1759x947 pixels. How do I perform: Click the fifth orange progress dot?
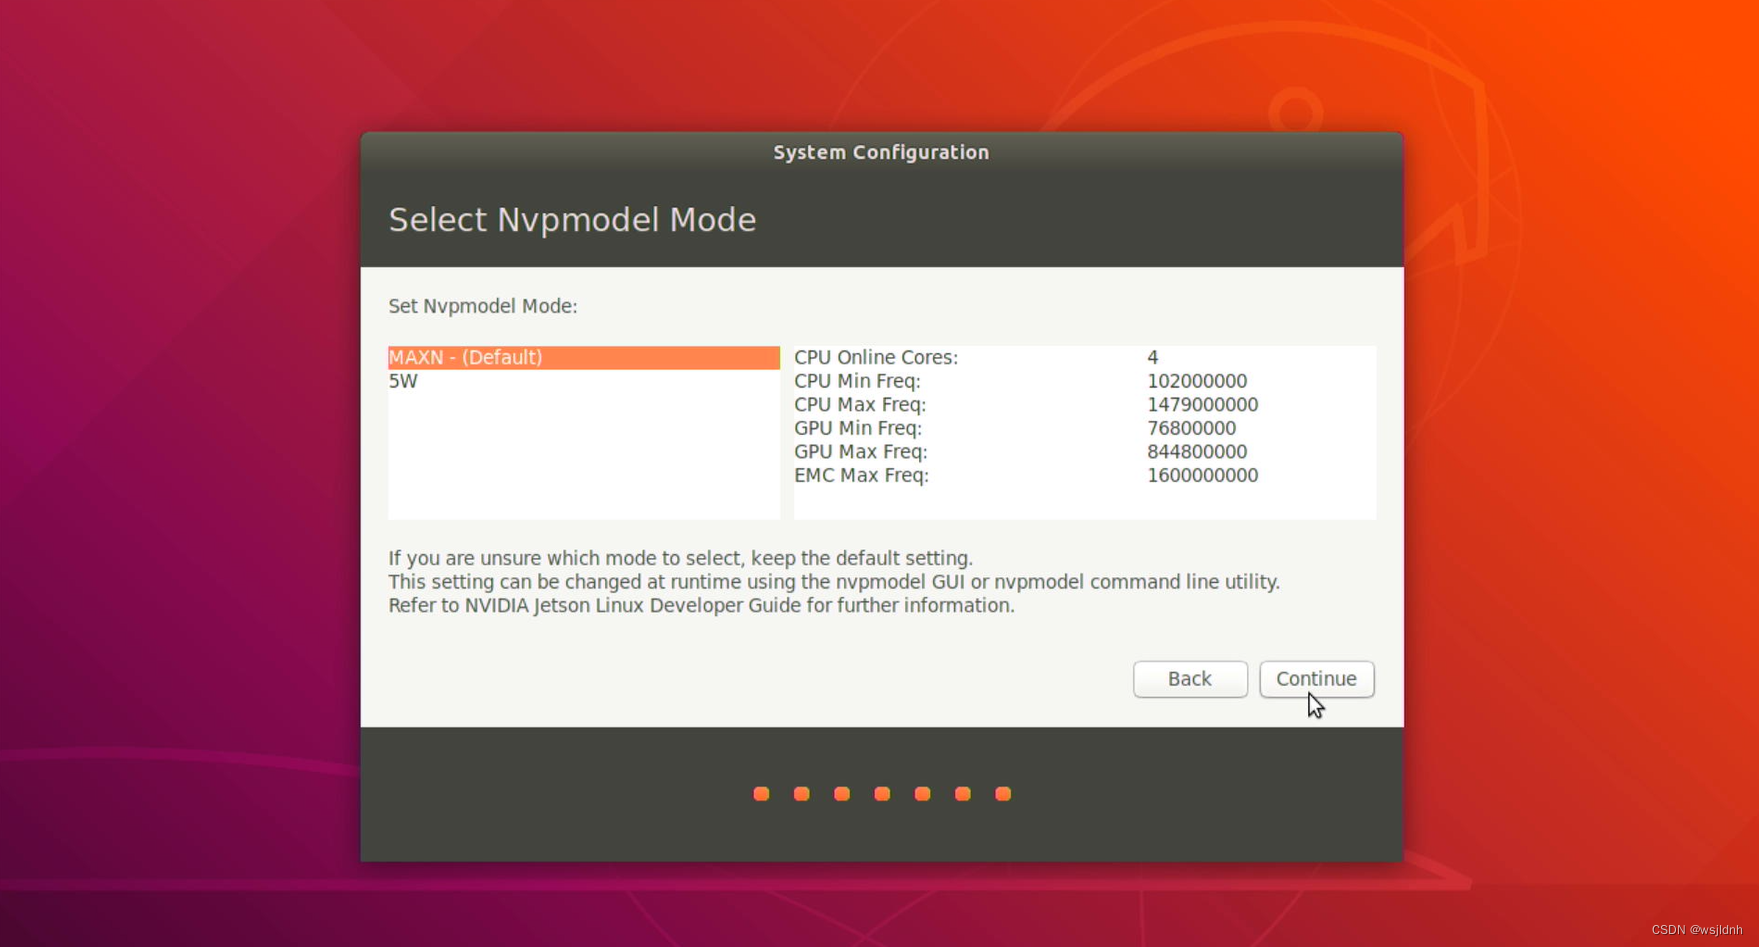point(922,793)
